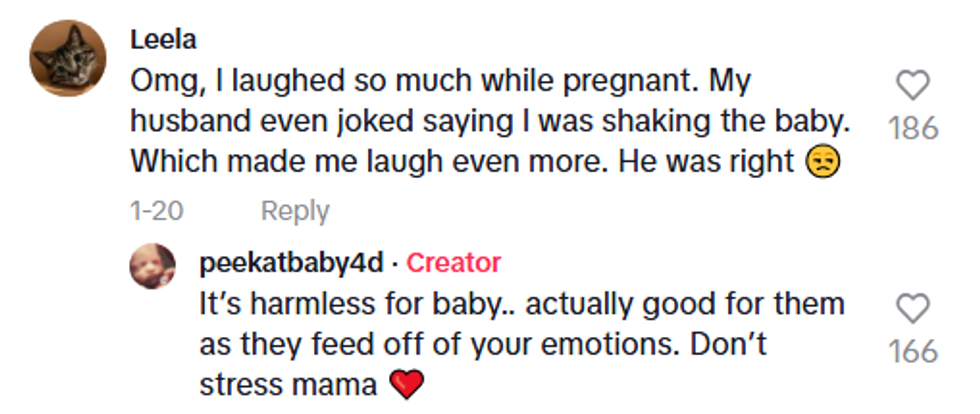Image resolution: width=980 pixels, height=414 pixels.
Task: Click the 1-20 comment date
Action: point(157,211)
